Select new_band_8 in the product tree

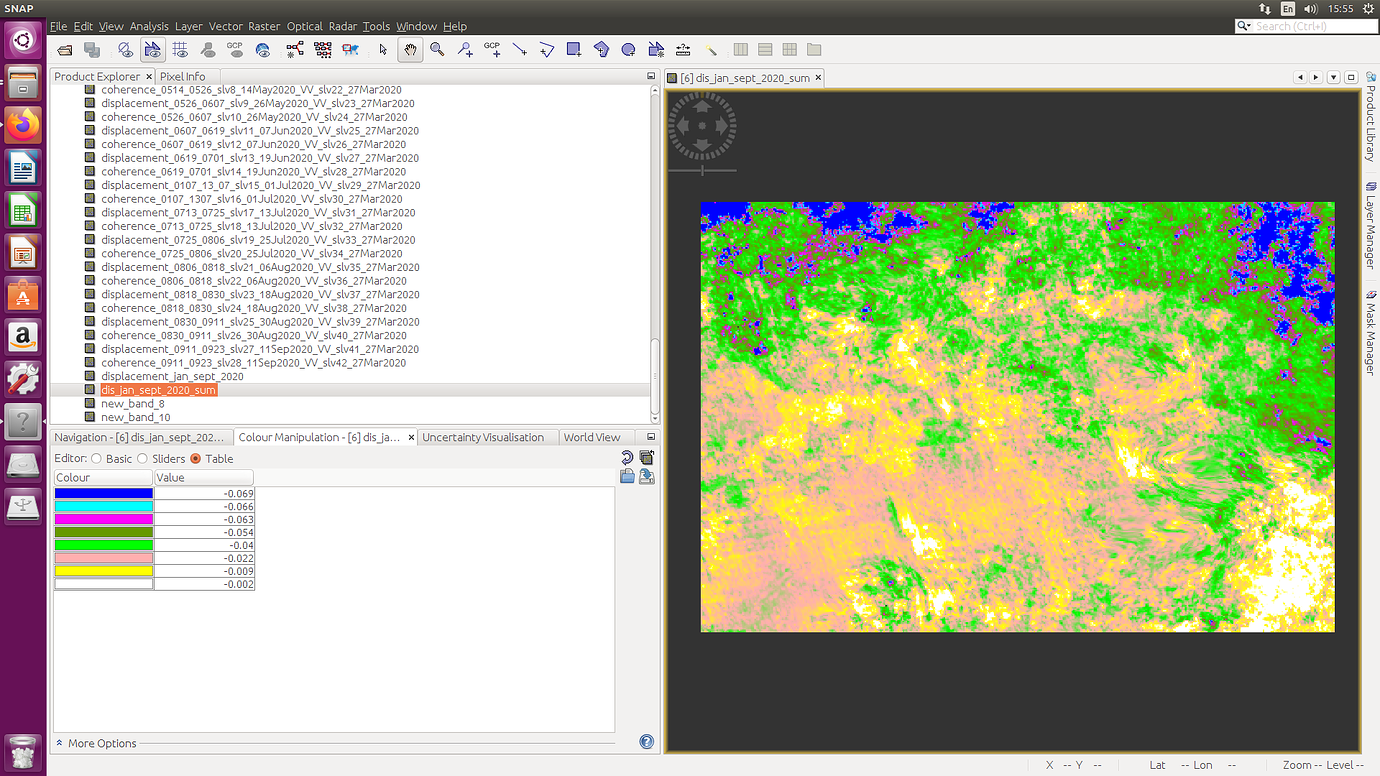133,404
